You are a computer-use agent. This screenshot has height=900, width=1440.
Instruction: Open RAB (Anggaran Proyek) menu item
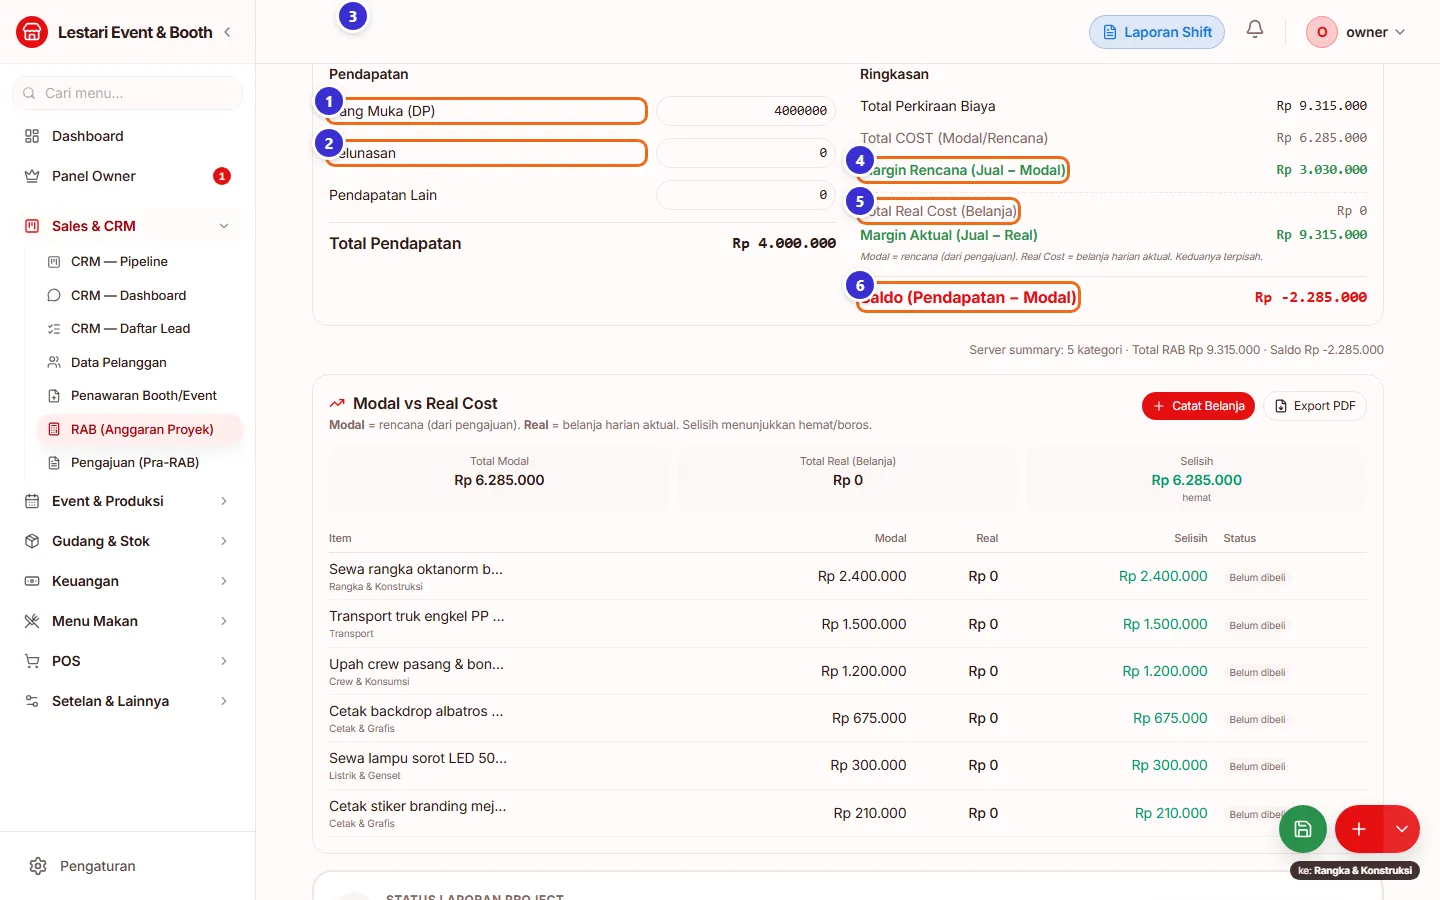pyautogui.click(x=140, y=429)
